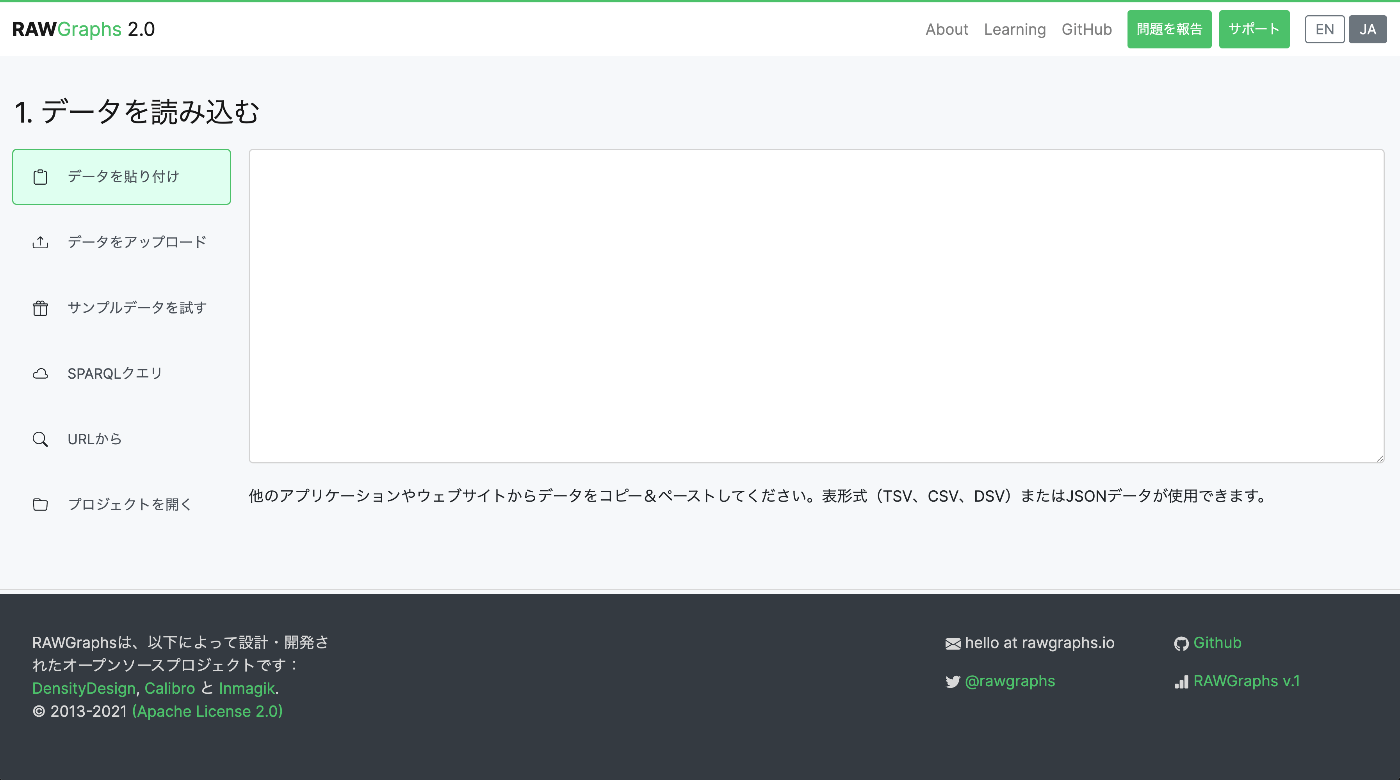Switch interface language to EN

coord(1324,29)
